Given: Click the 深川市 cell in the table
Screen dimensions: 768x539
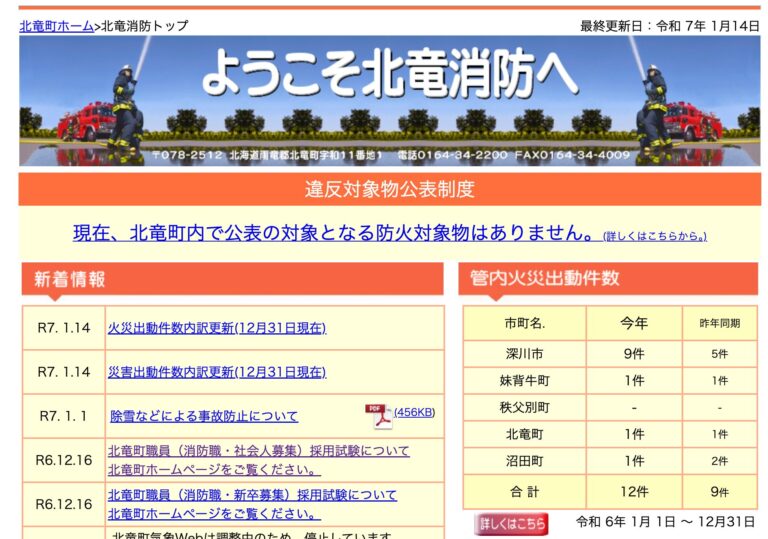Looking at the screenshot, I should tap(525, 354).
